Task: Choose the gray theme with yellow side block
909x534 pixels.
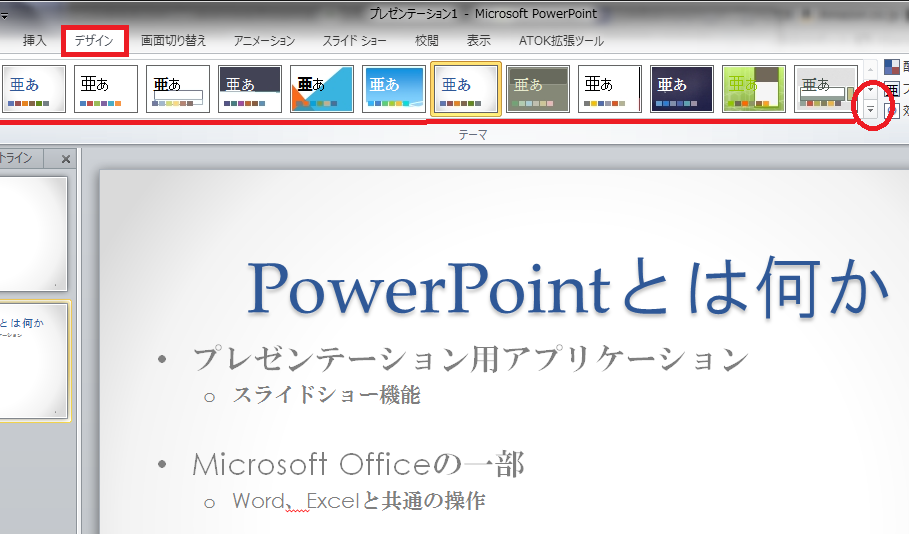Action: pyautogui.click(x=826, y=89)
